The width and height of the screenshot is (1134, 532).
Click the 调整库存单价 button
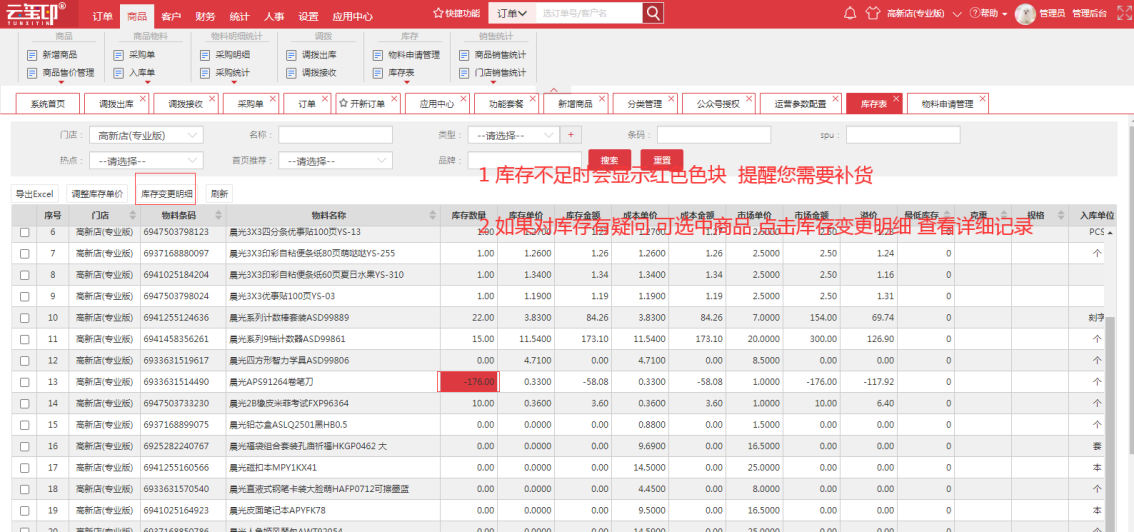click(98, 194)
